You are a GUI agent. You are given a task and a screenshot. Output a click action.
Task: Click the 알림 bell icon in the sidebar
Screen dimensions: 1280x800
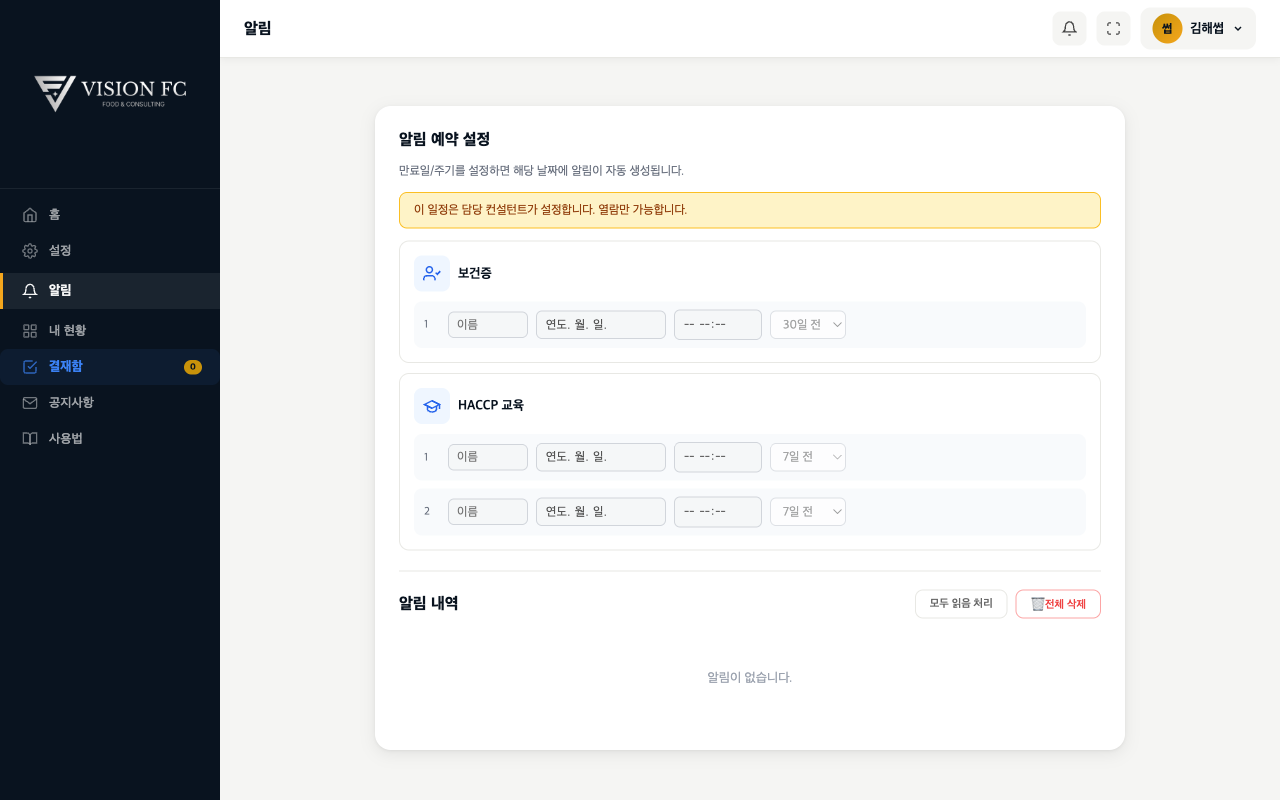tap(30, 291)
